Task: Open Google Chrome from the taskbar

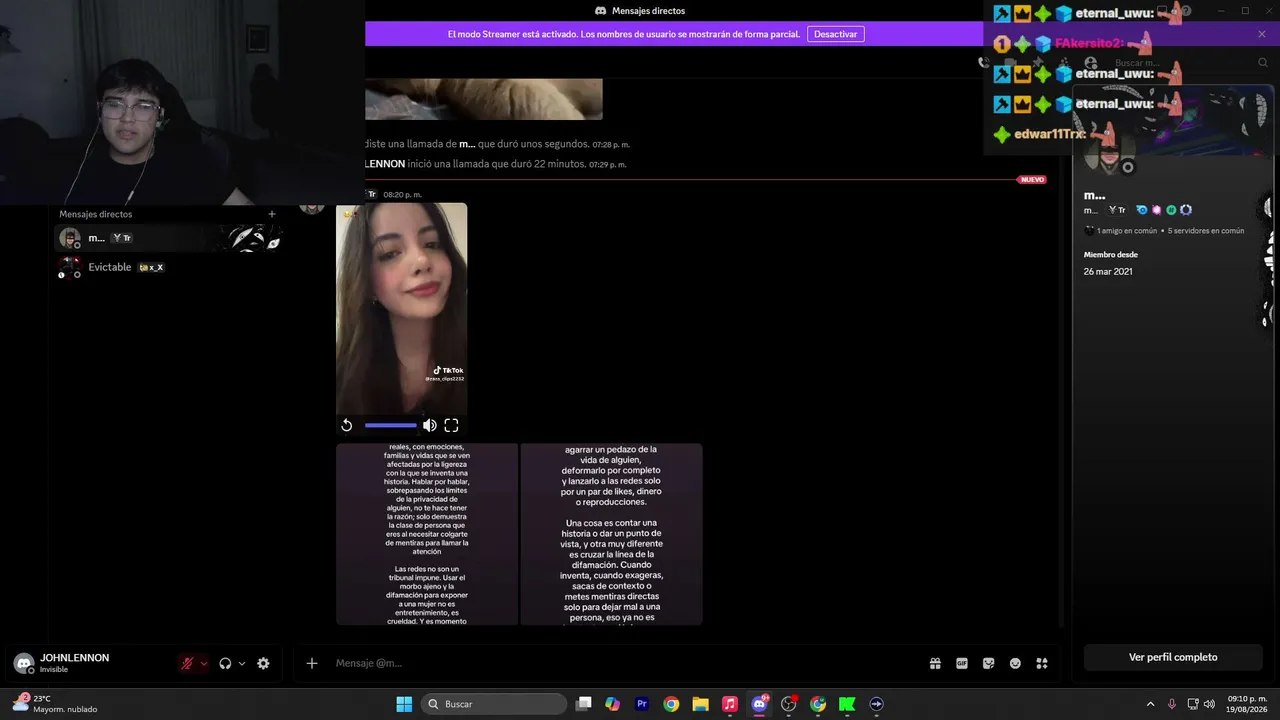Action: (x=671, y=704)
